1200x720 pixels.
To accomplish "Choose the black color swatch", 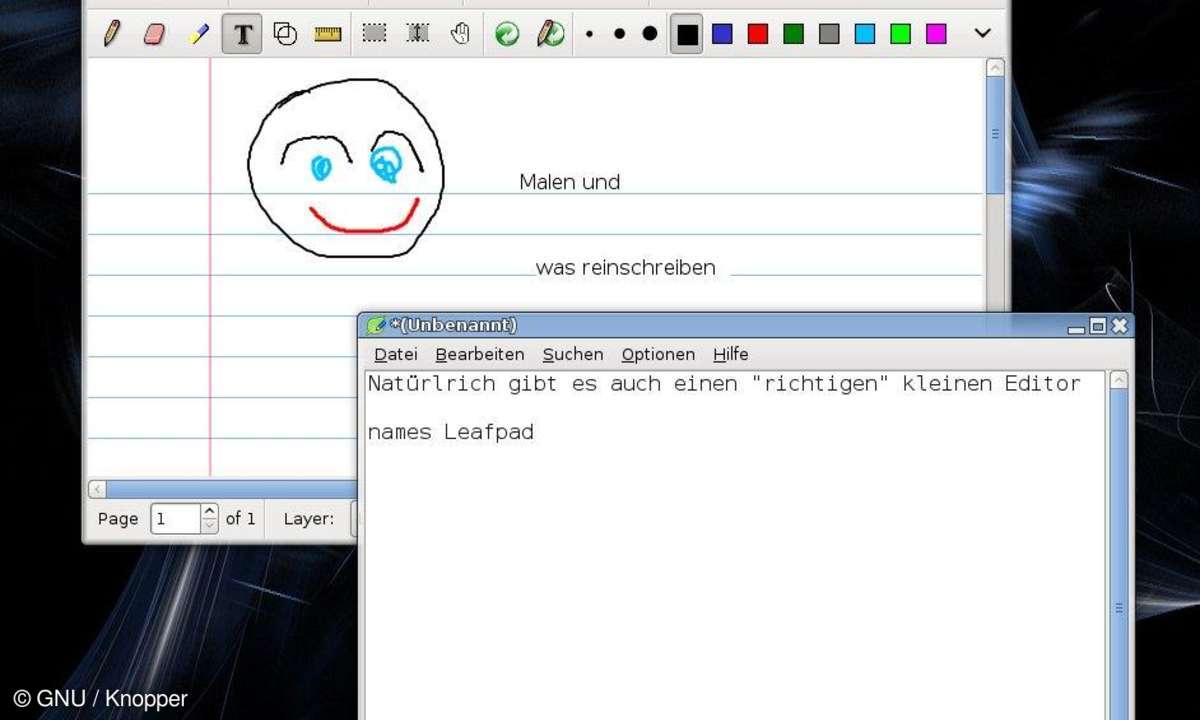I will [x=687, y=34].
